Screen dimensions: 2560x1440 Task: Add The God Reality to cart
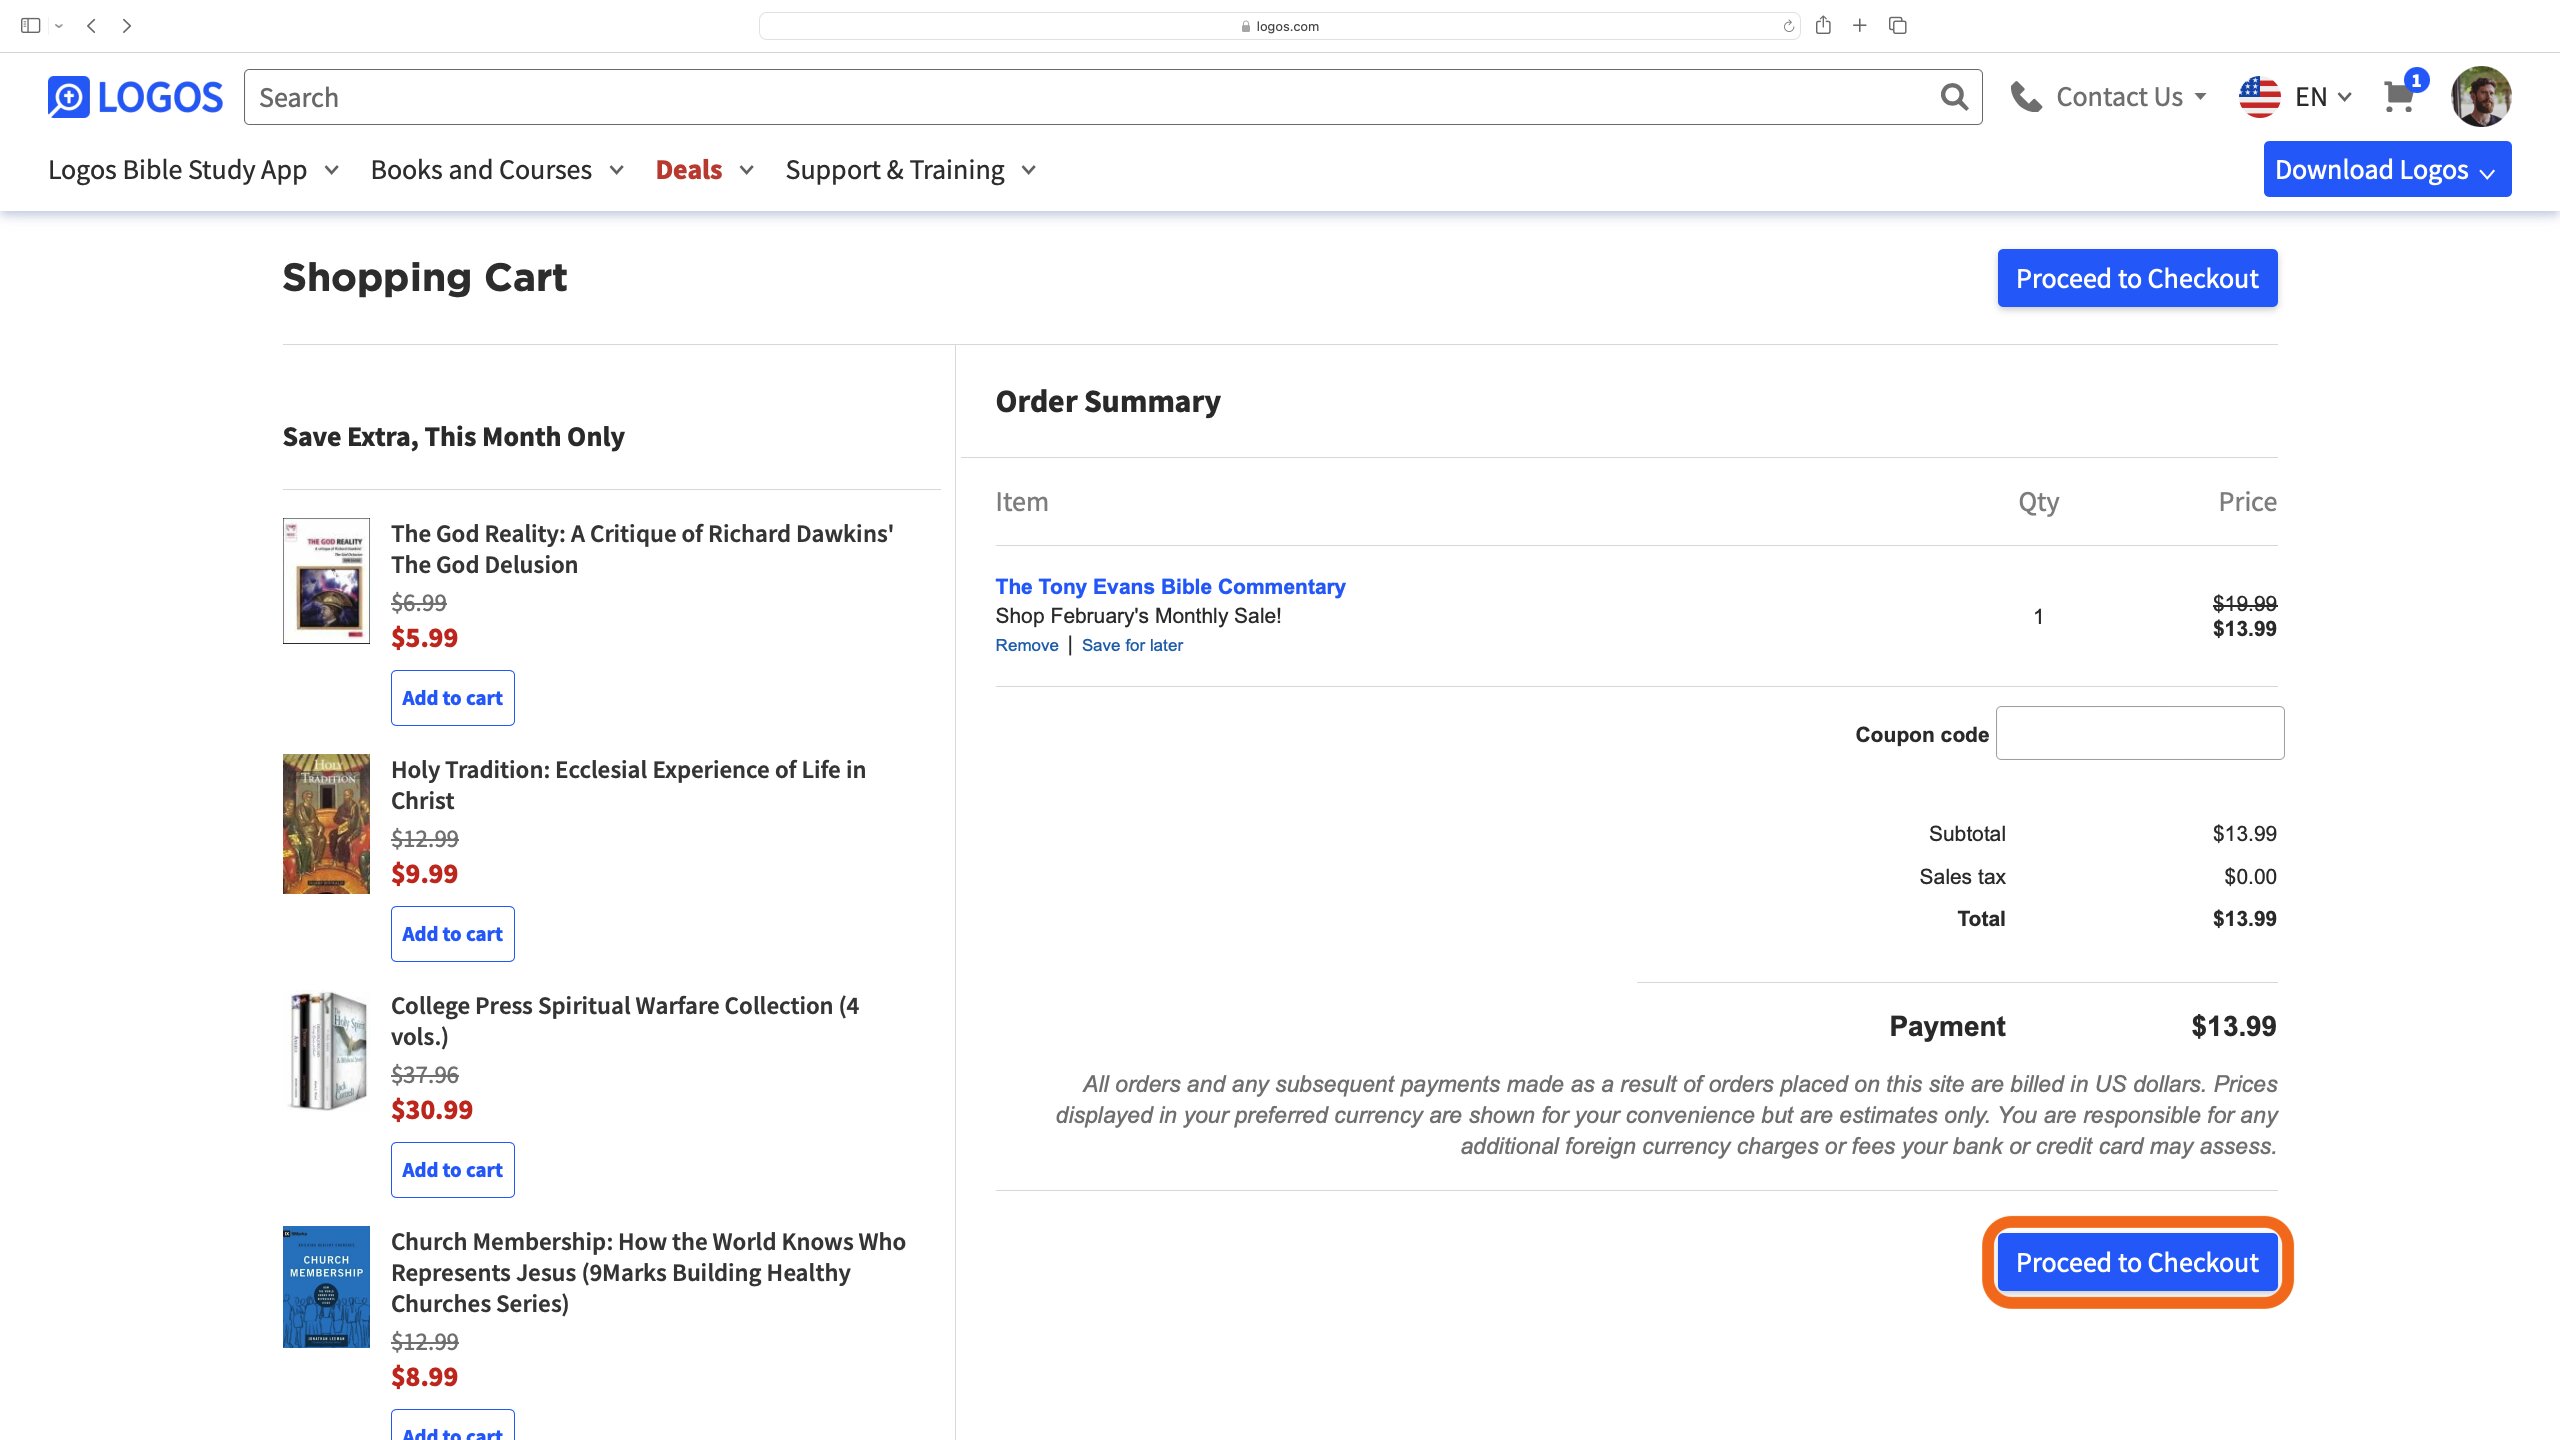(x=452, y=698)
